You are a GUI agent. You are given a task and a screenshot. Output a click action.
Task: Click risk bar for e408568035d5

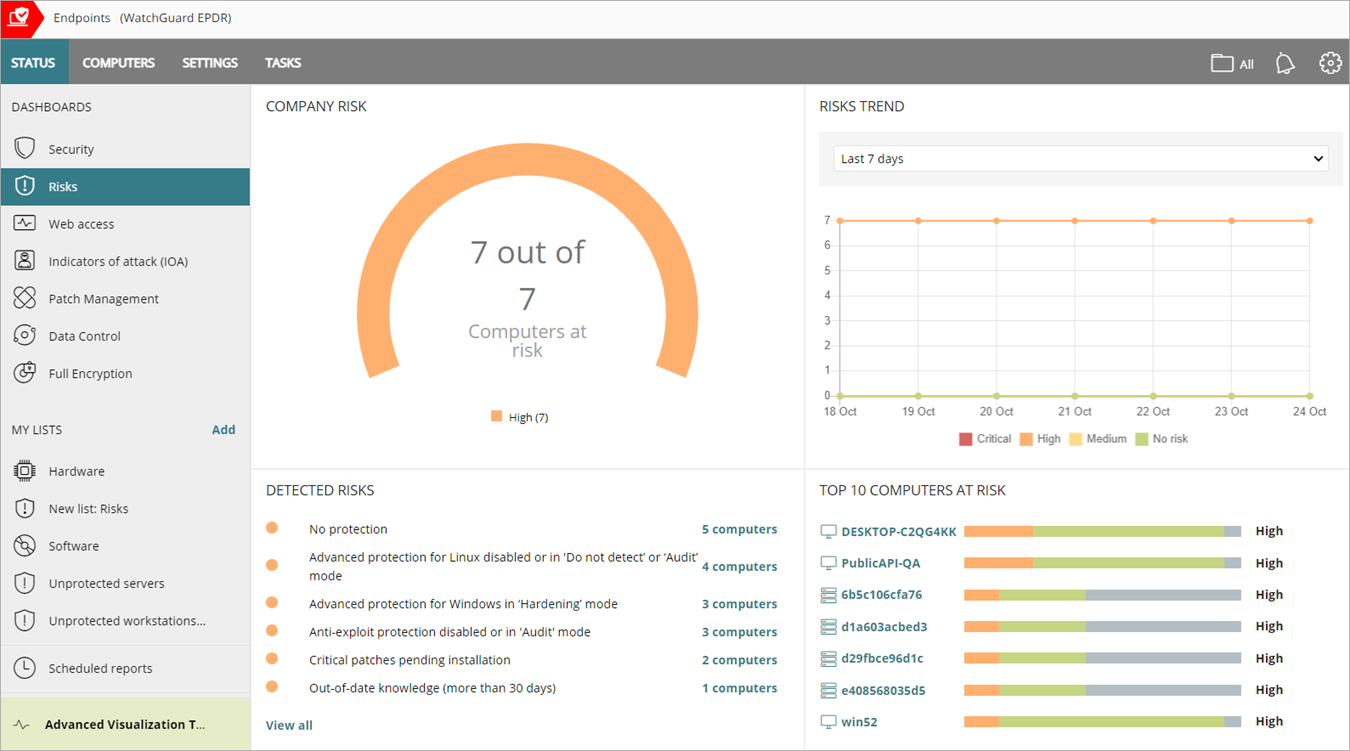(x=1102, y=691)
